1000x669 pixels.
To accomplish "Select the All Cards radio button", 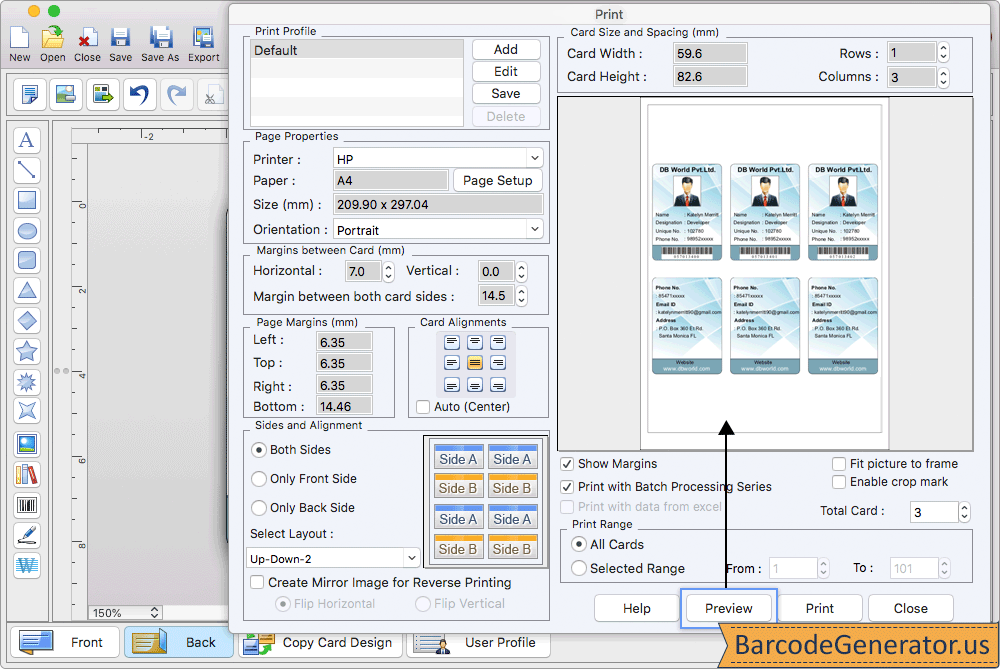I will (x=578, y=544).
